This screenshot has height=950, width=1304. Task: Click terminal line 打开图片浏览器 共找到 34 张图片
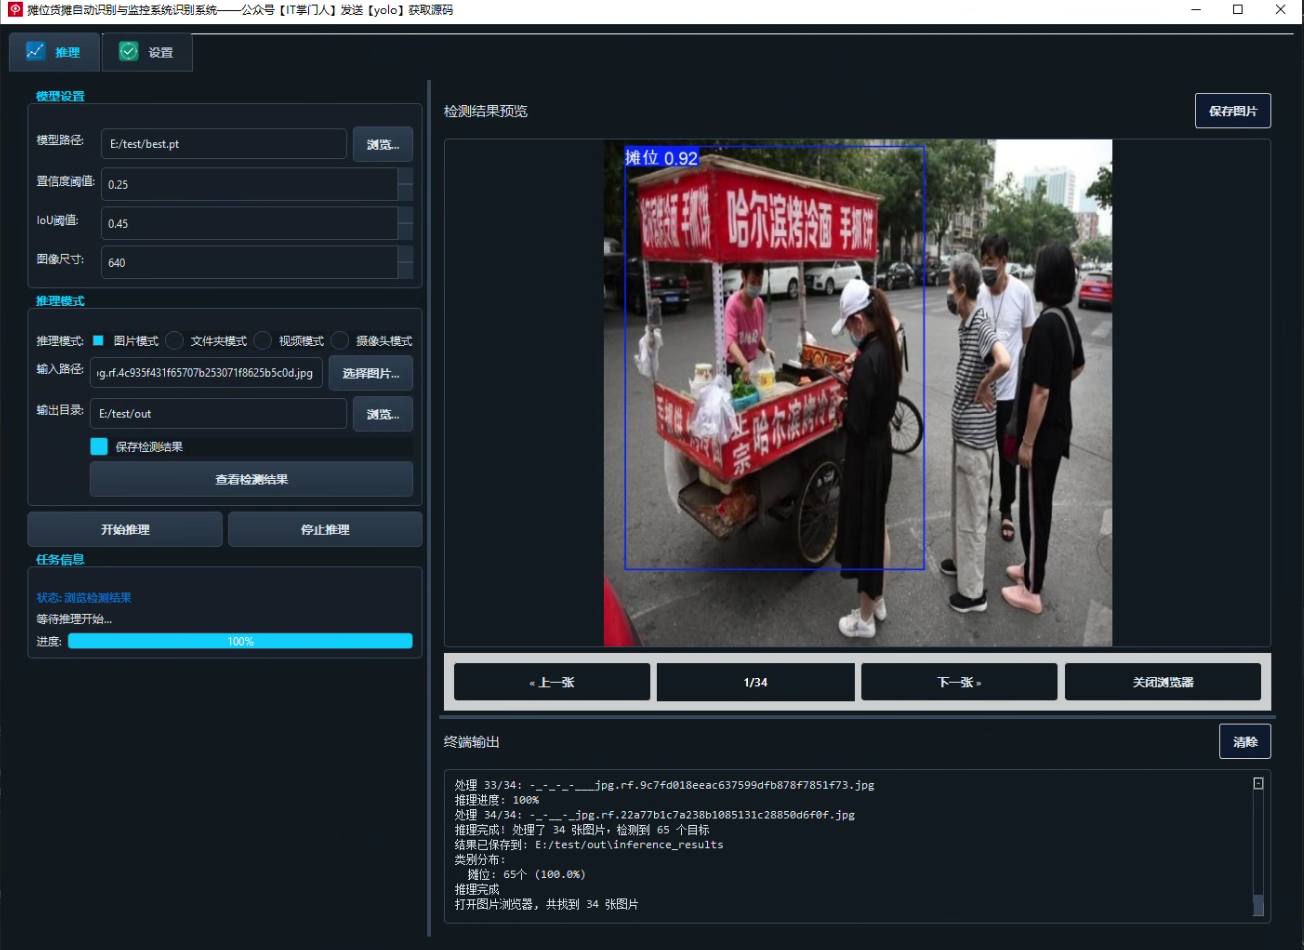(547, 905)
